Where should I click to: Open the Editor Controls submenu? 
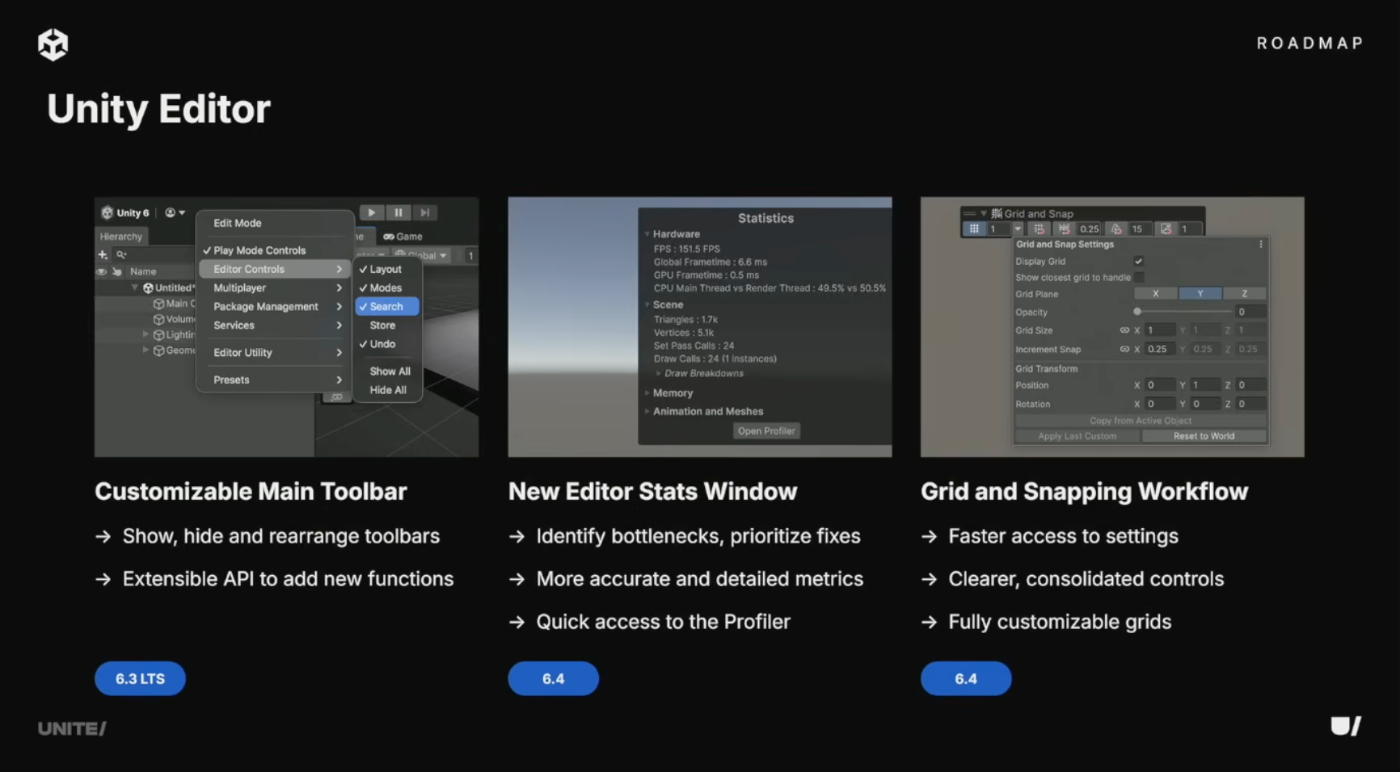pyautogui.click(x=275, y=269)
